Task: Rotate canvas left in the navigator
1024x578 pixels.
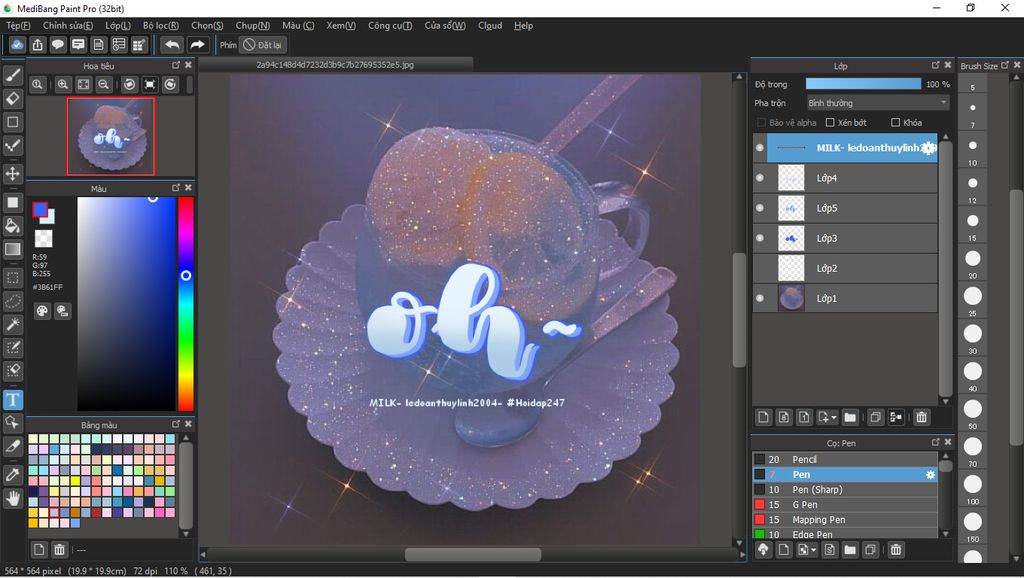Action: coord(129,84)
